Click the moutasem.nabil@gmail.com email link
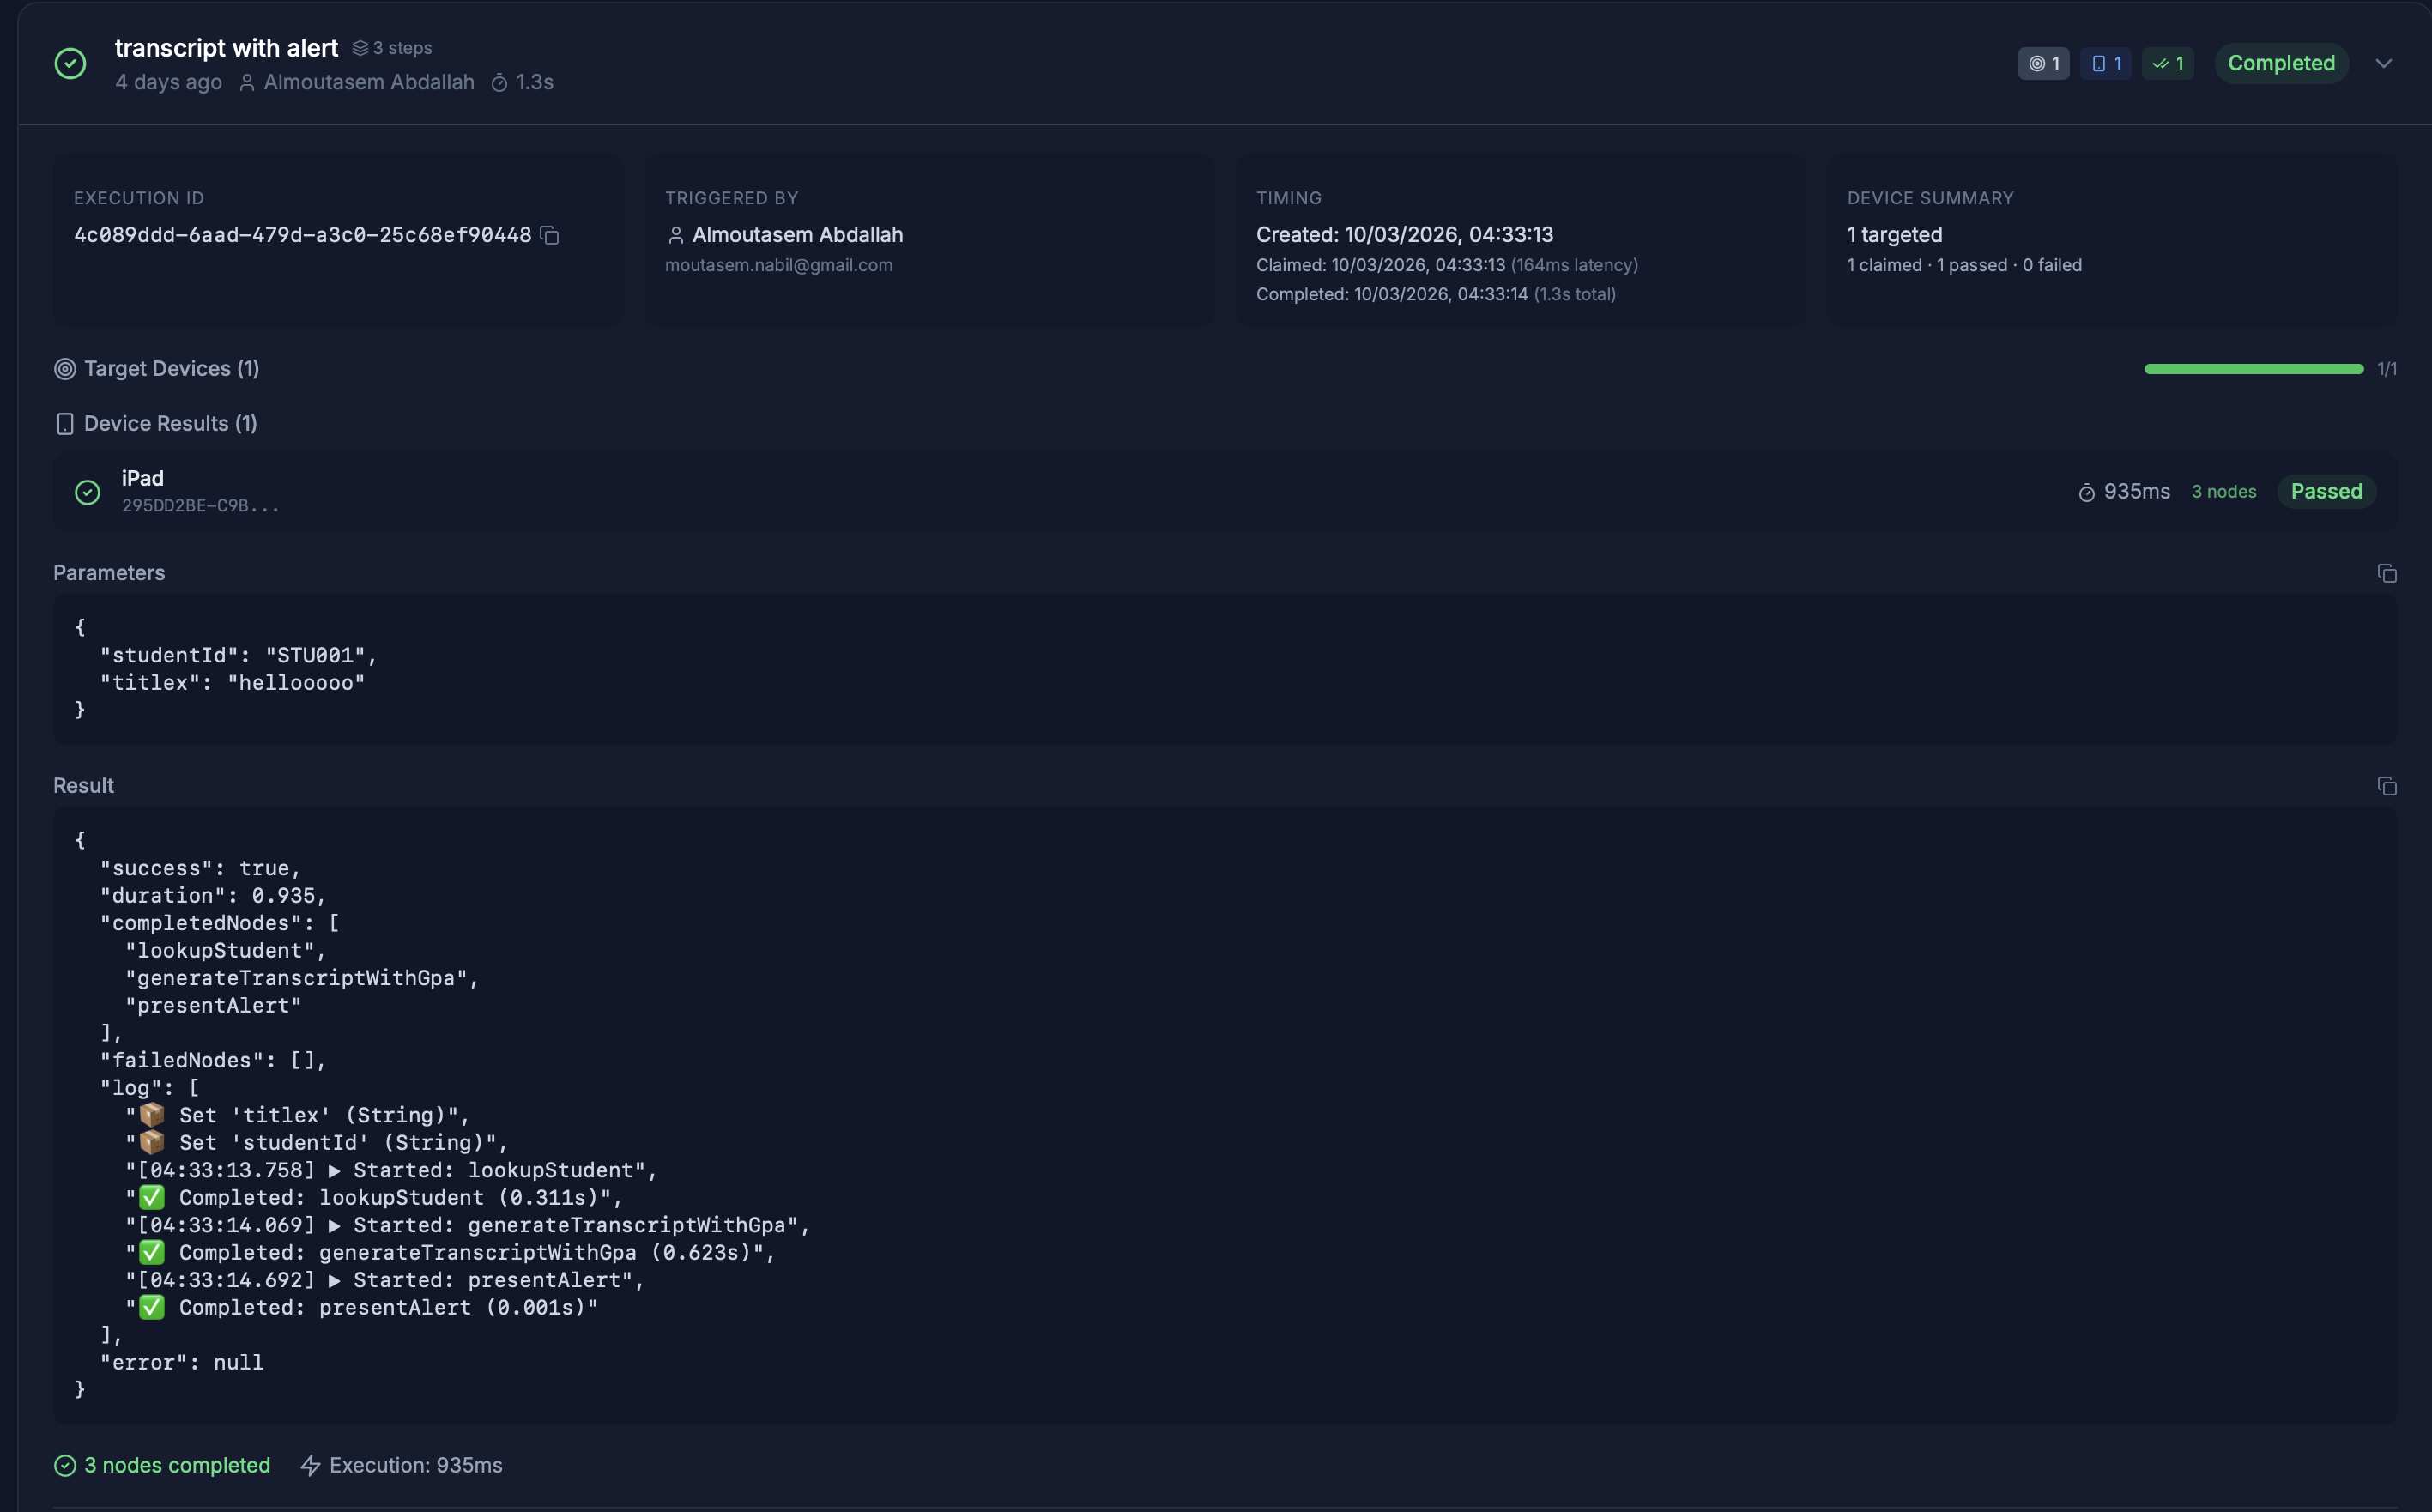 pos(778,265)
